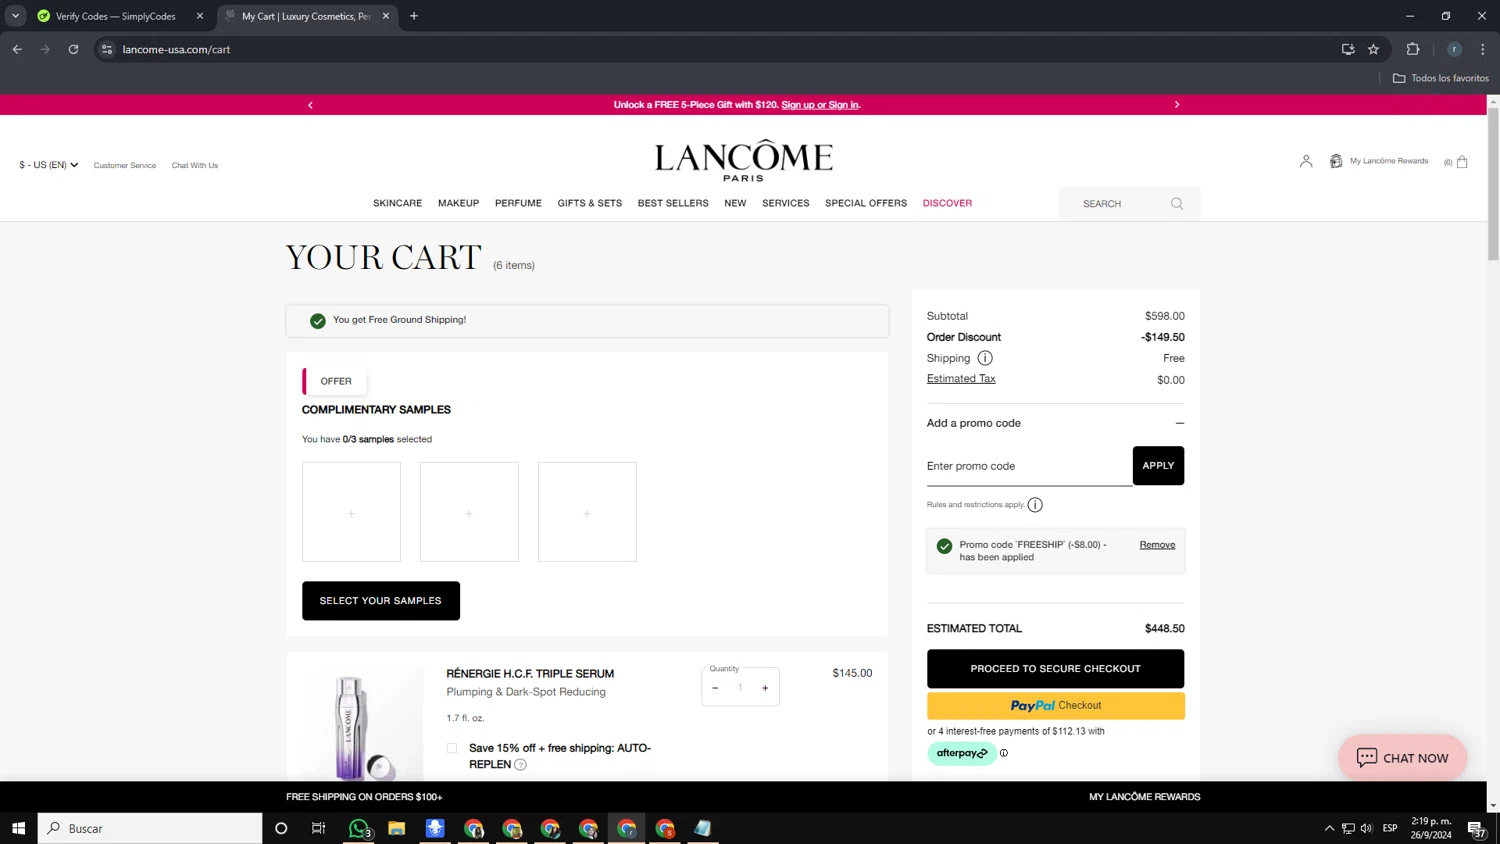Open the shopping bag icon

pos(1462,162)
